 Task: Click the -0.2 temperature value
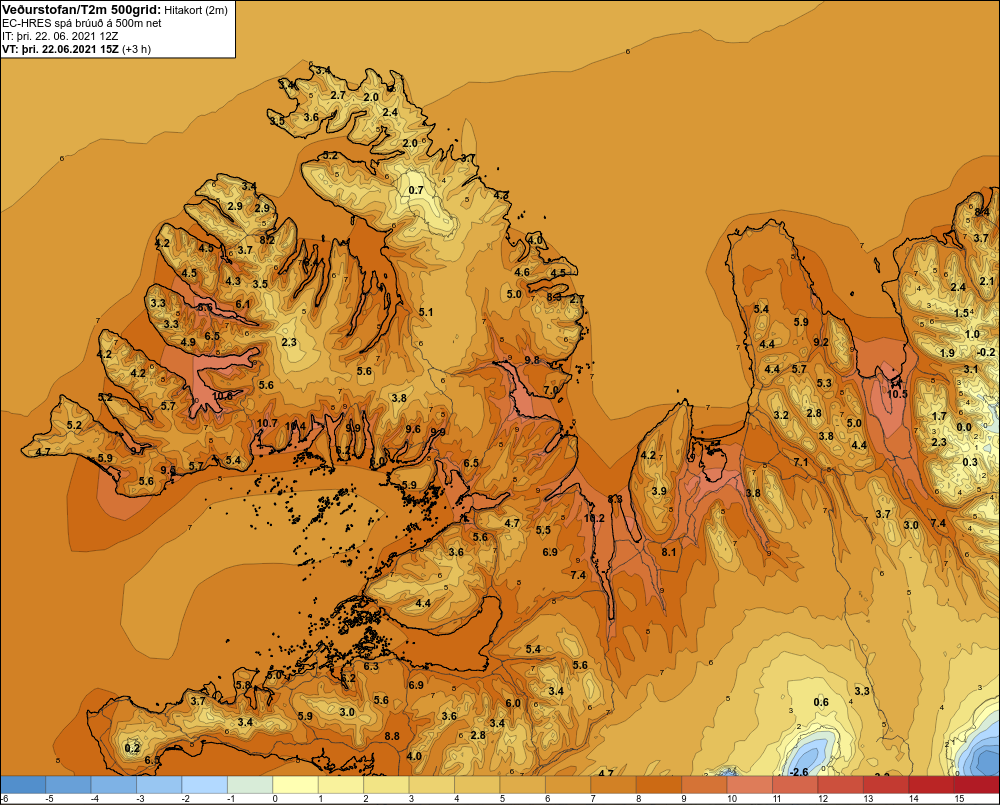coord(985,352)
